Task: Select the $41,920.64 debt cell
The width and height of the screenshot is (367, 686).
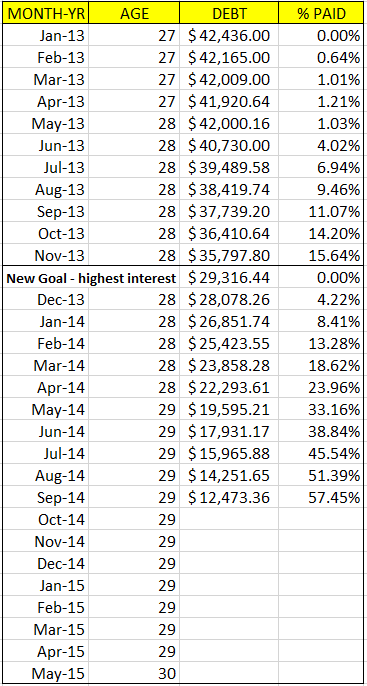Action: click(x=229, y=101)
